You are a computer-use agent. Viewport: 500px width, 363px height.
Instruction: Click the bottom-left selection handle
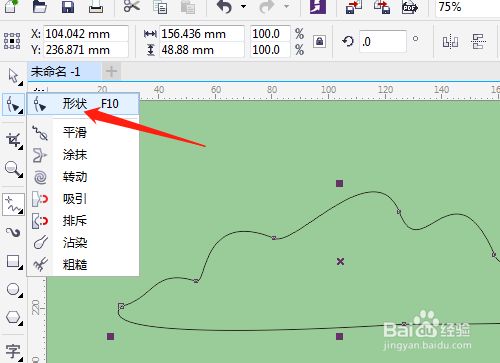110,337
